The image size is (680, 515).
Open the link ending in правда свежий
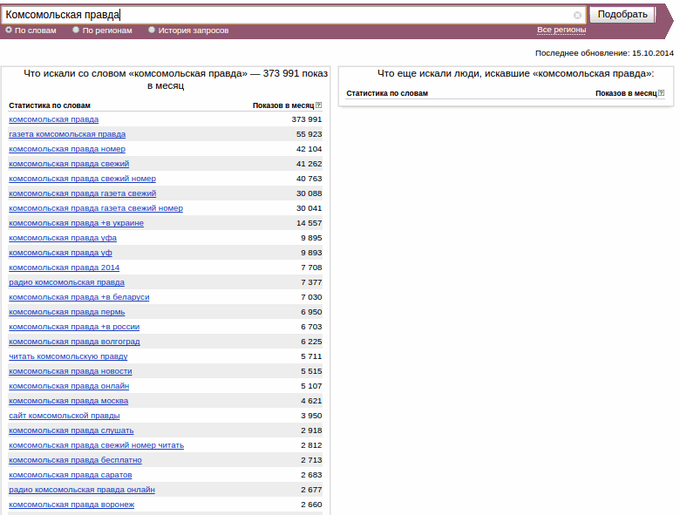point(69,163)
